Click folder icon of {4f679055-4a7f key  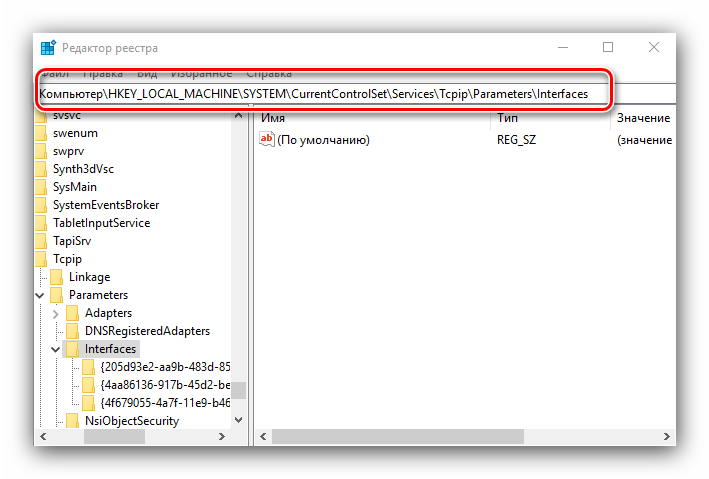[x=88, y=403]
